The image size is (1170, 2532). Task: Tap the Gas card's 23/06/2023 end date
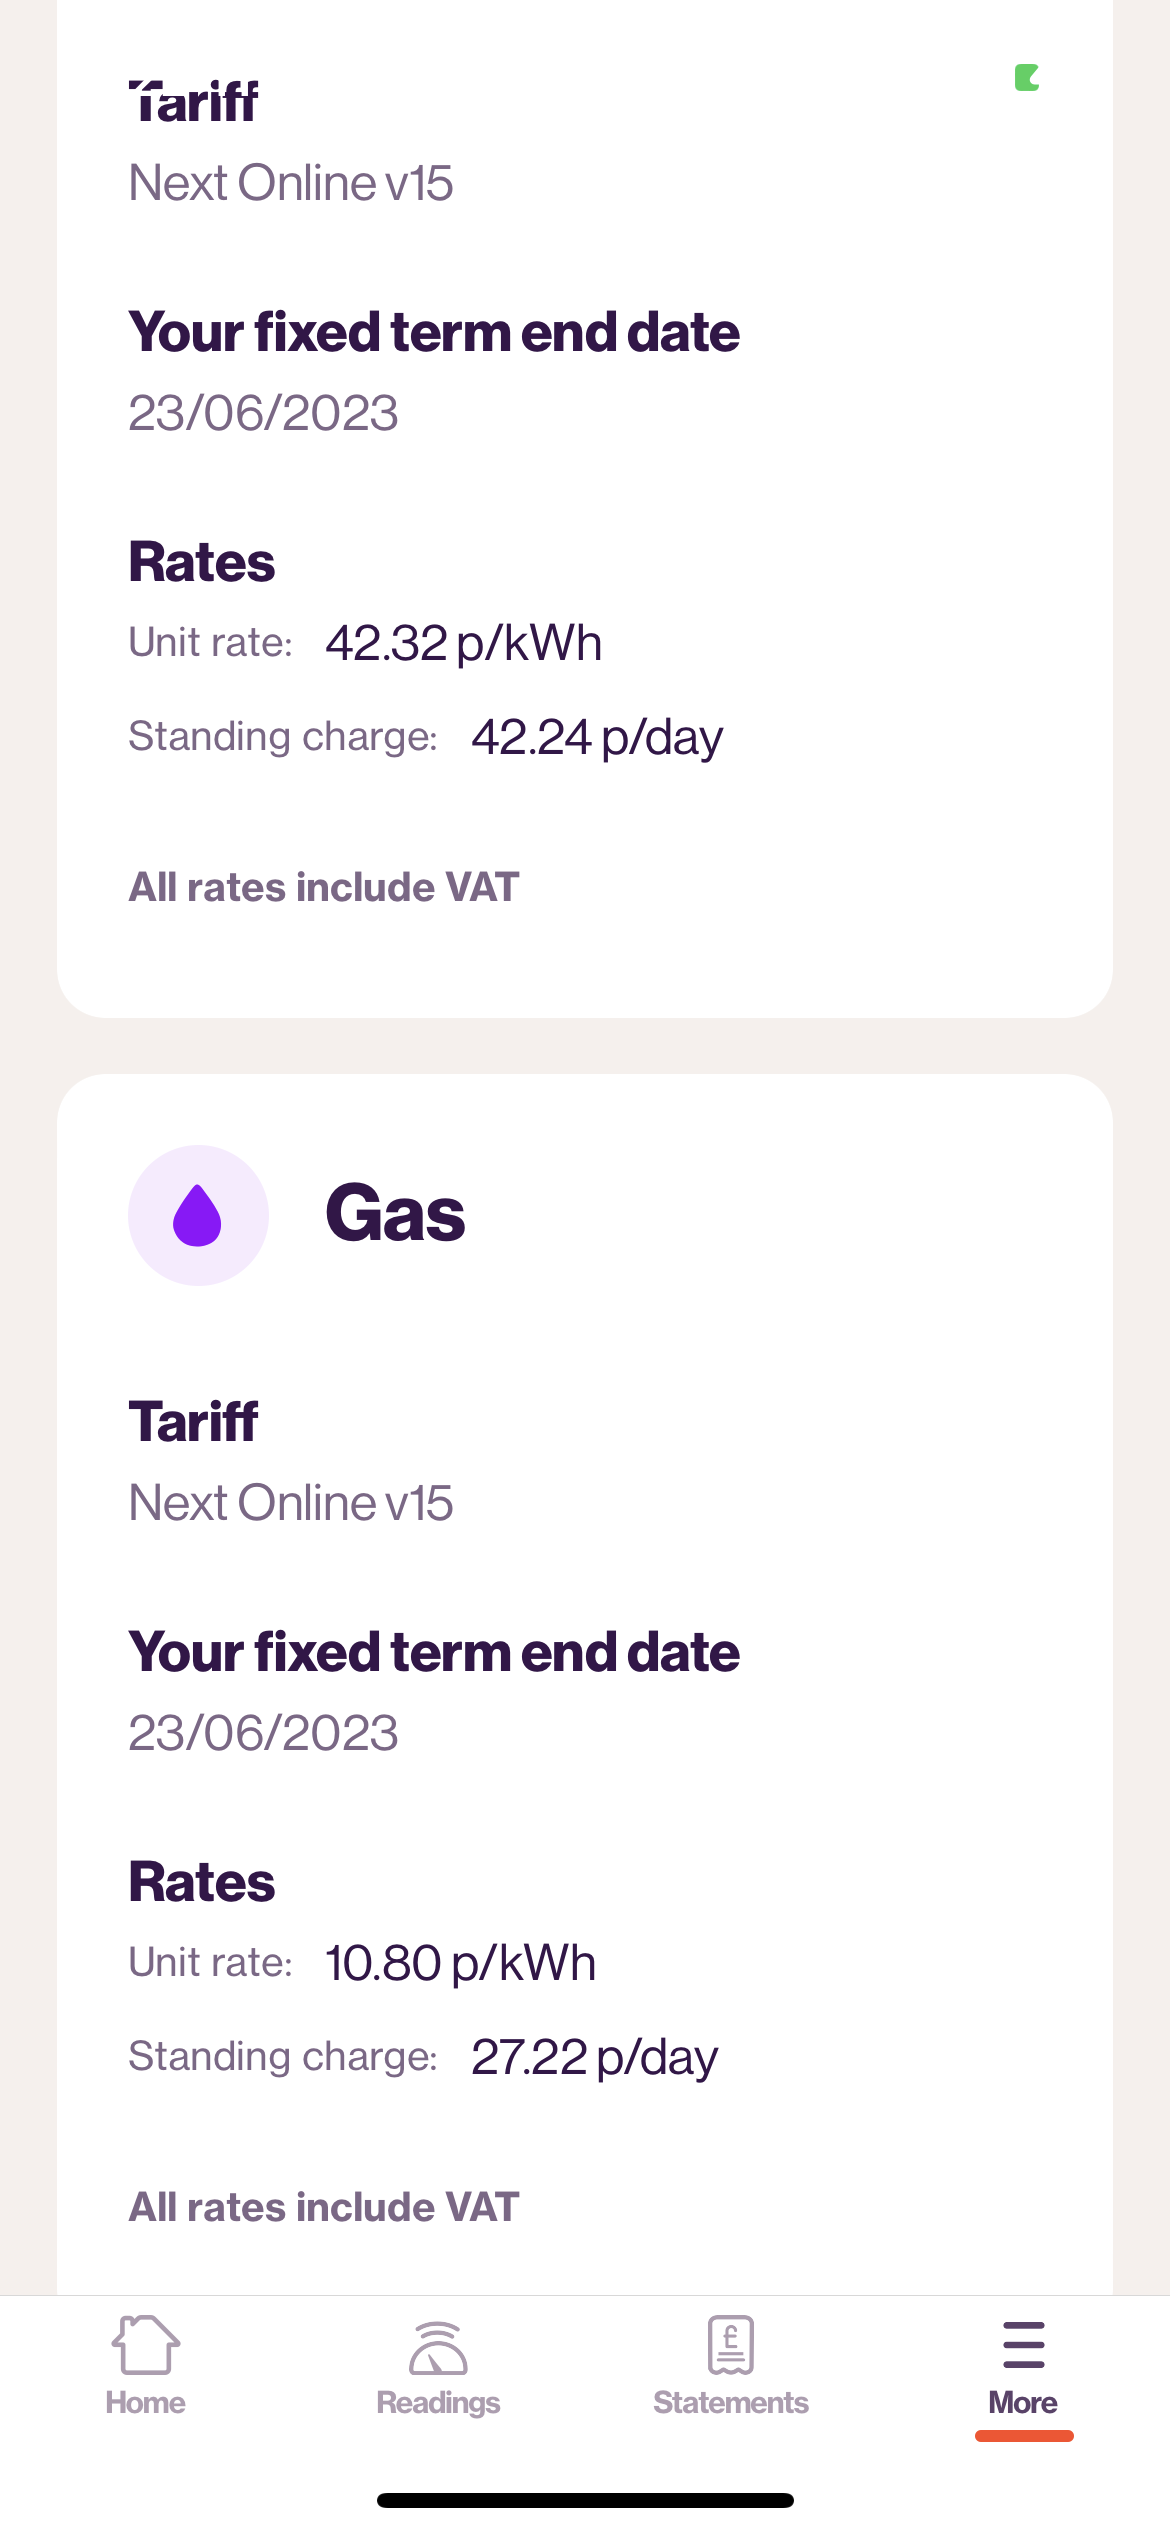pos(264,1733)
